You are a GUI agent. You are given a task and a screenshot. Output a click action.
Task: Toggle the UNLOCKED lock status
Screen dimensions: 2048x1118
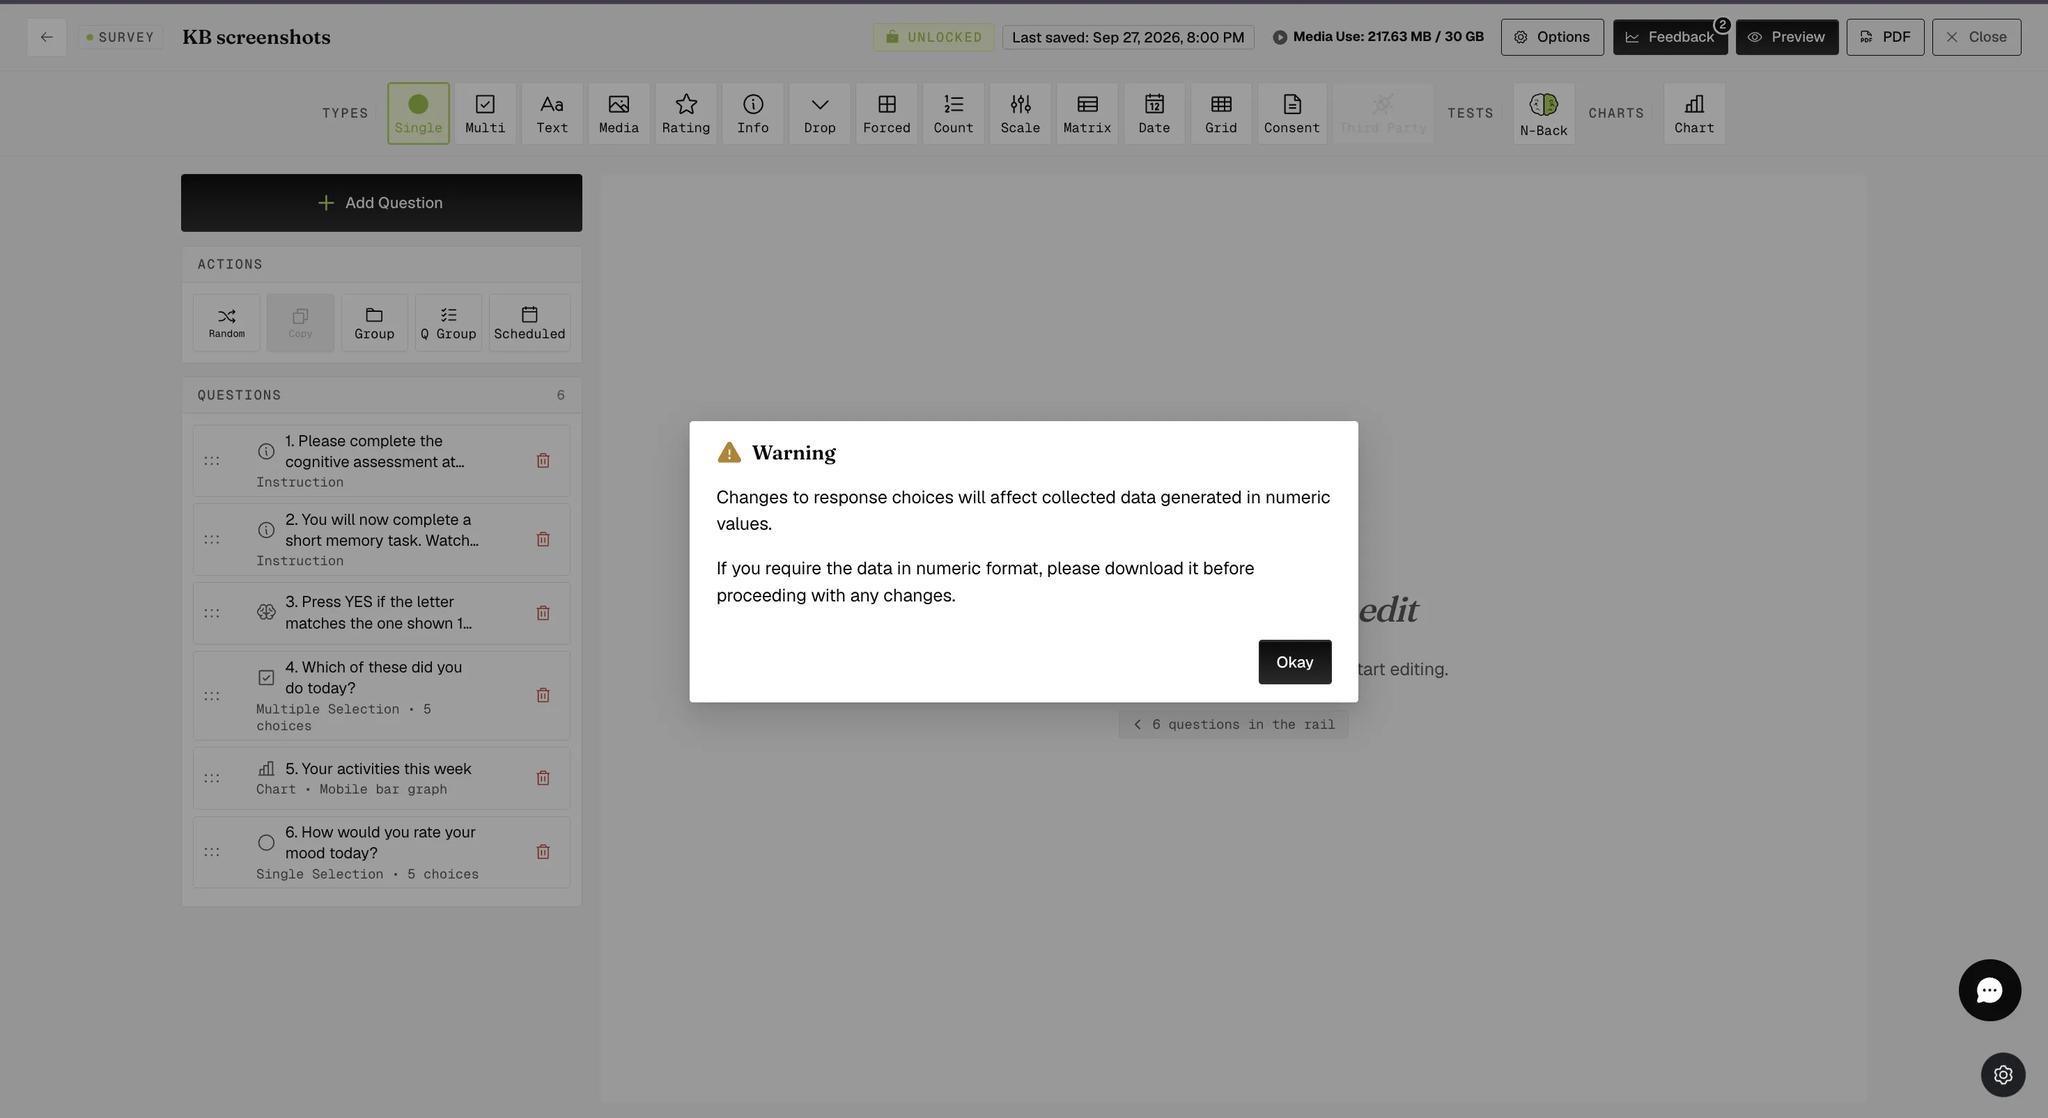[933, 37]
